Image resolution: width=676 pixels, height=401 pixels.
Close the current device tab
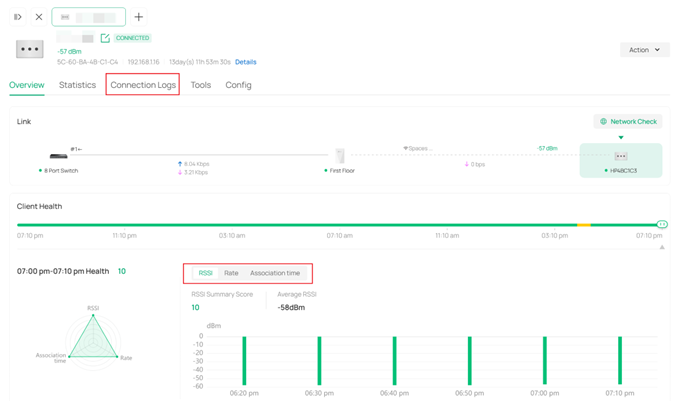point(39,17)
